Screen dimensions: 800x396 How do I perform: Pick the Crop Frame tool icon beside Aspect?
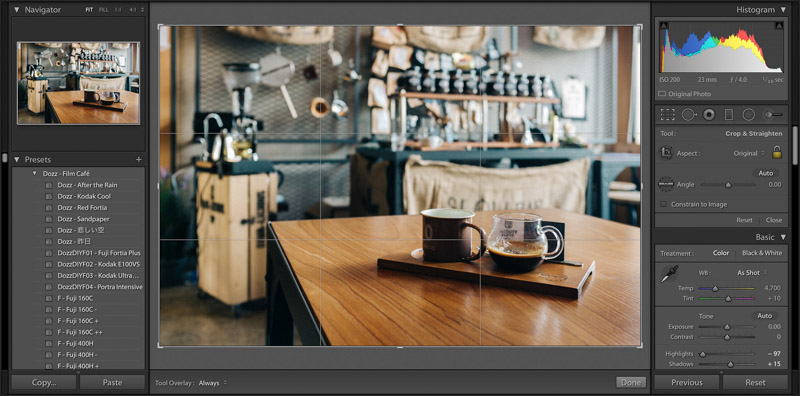pyautogui.click(x=665, y=153)
